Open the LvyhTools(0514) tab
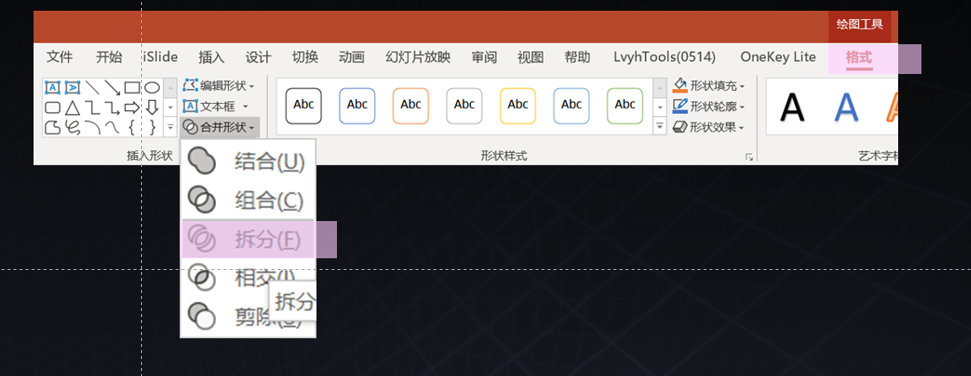The height and width of the screenshot is (376, 971). coord(664,58)
